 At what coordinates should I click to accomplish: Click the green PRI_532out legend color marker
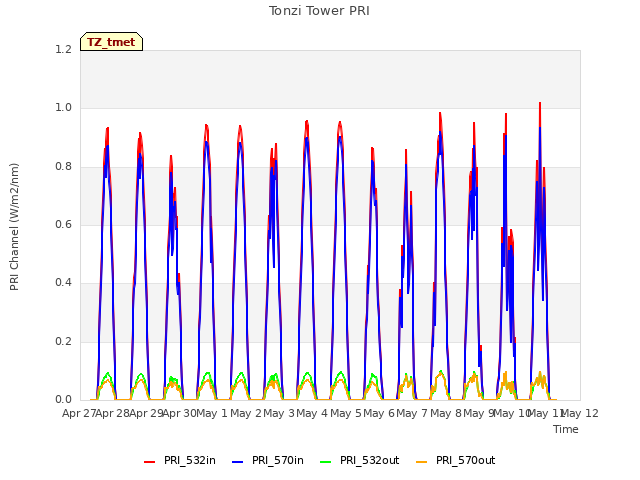326,462
